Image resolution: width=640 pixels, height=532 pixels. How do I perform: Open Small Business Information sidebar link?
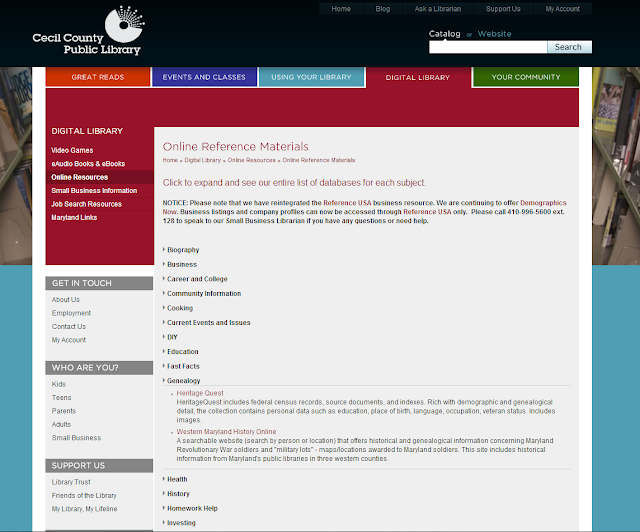coord(94,191)
